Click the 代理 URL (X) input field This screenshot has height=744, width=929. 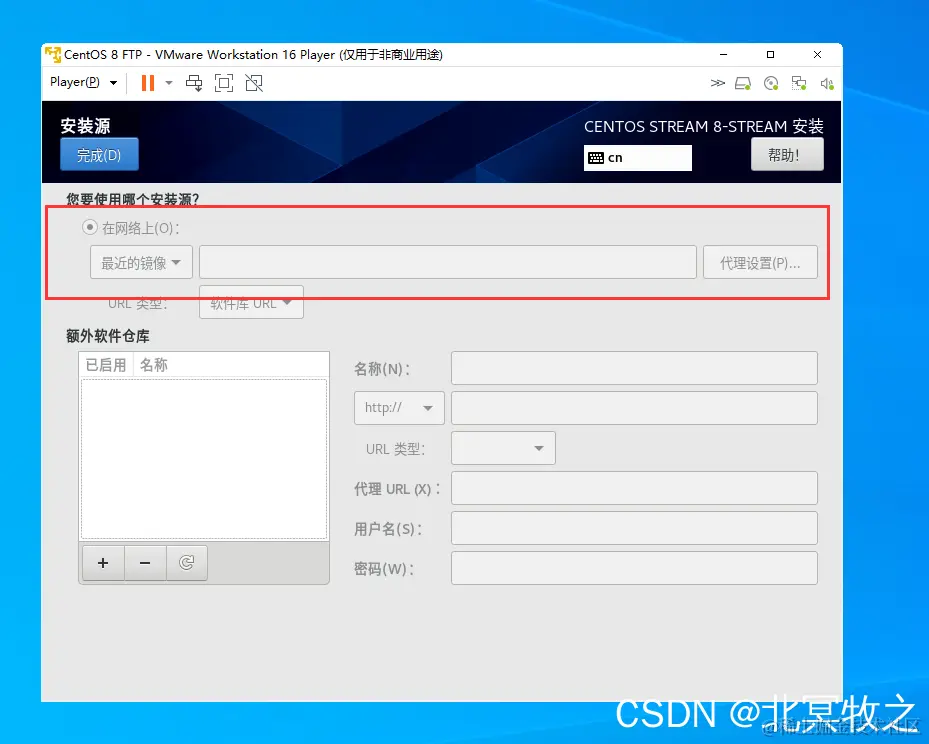634,488
